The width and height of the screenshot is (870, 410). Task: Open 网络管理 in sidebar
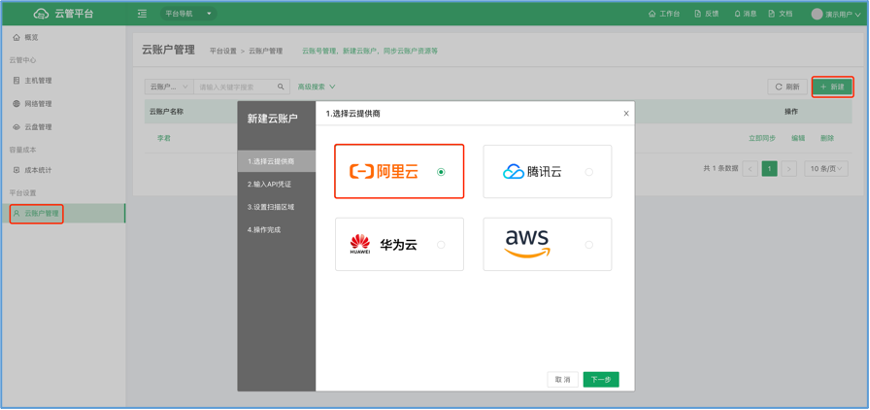(x=63, y=104)
